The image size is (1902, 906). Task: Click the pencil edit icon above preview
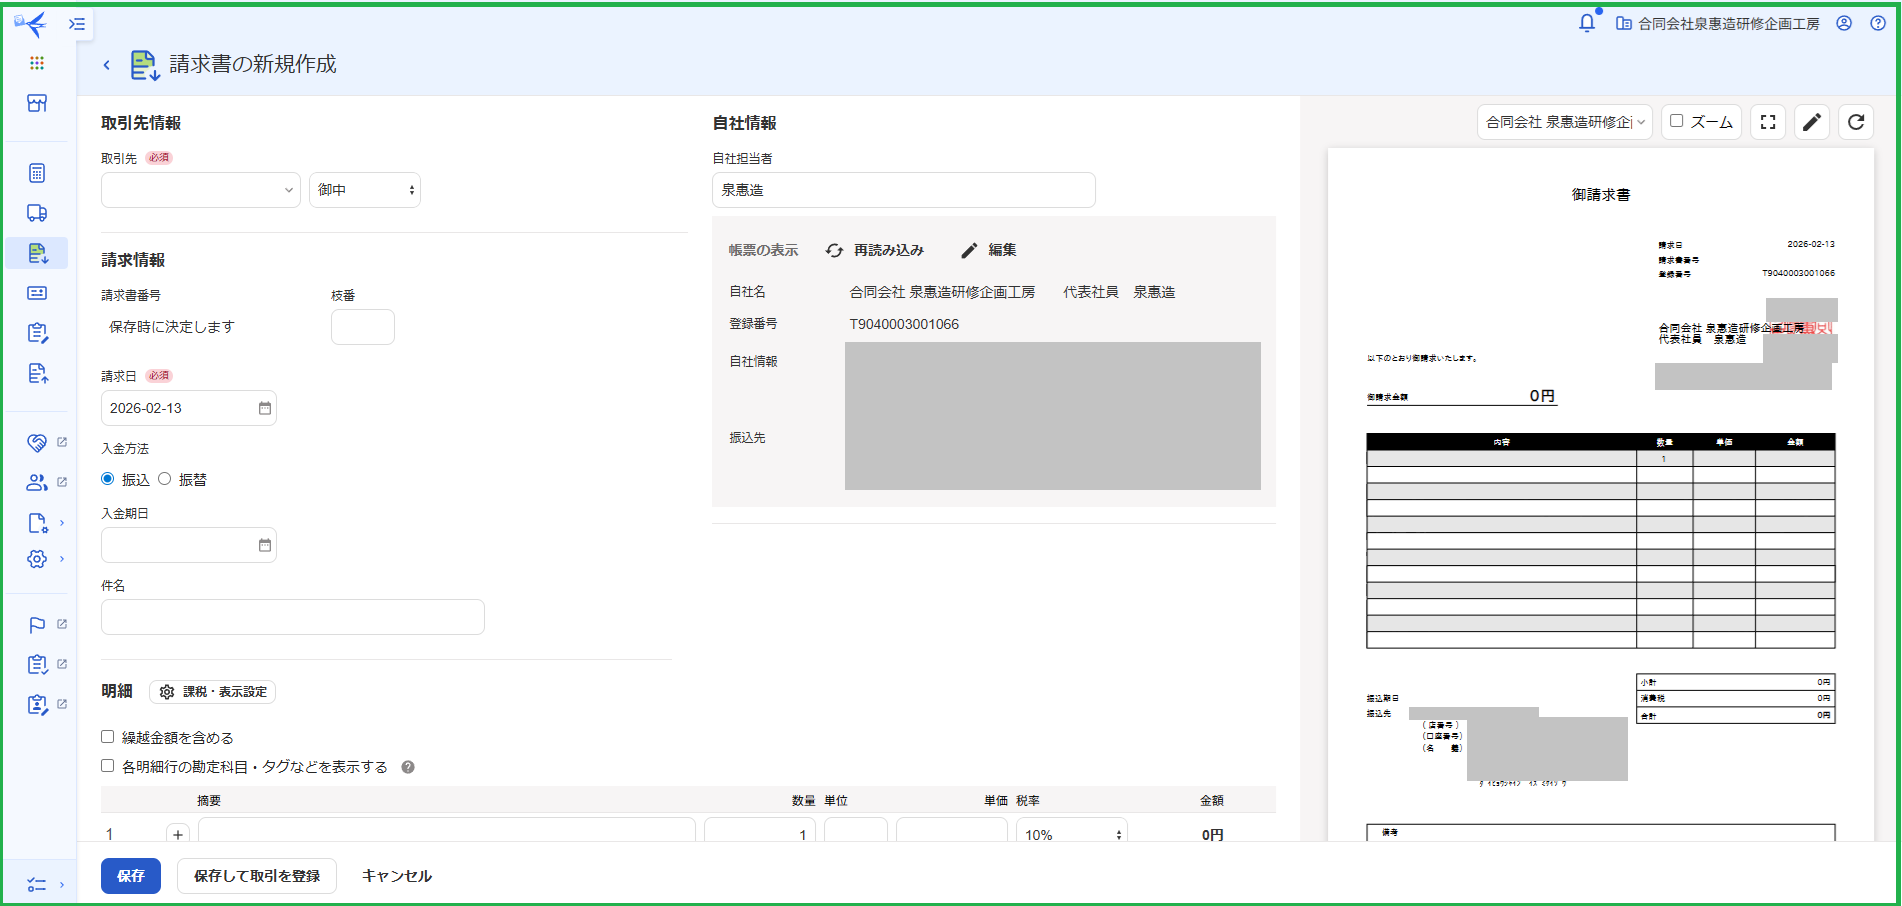tap(1811, 122)
